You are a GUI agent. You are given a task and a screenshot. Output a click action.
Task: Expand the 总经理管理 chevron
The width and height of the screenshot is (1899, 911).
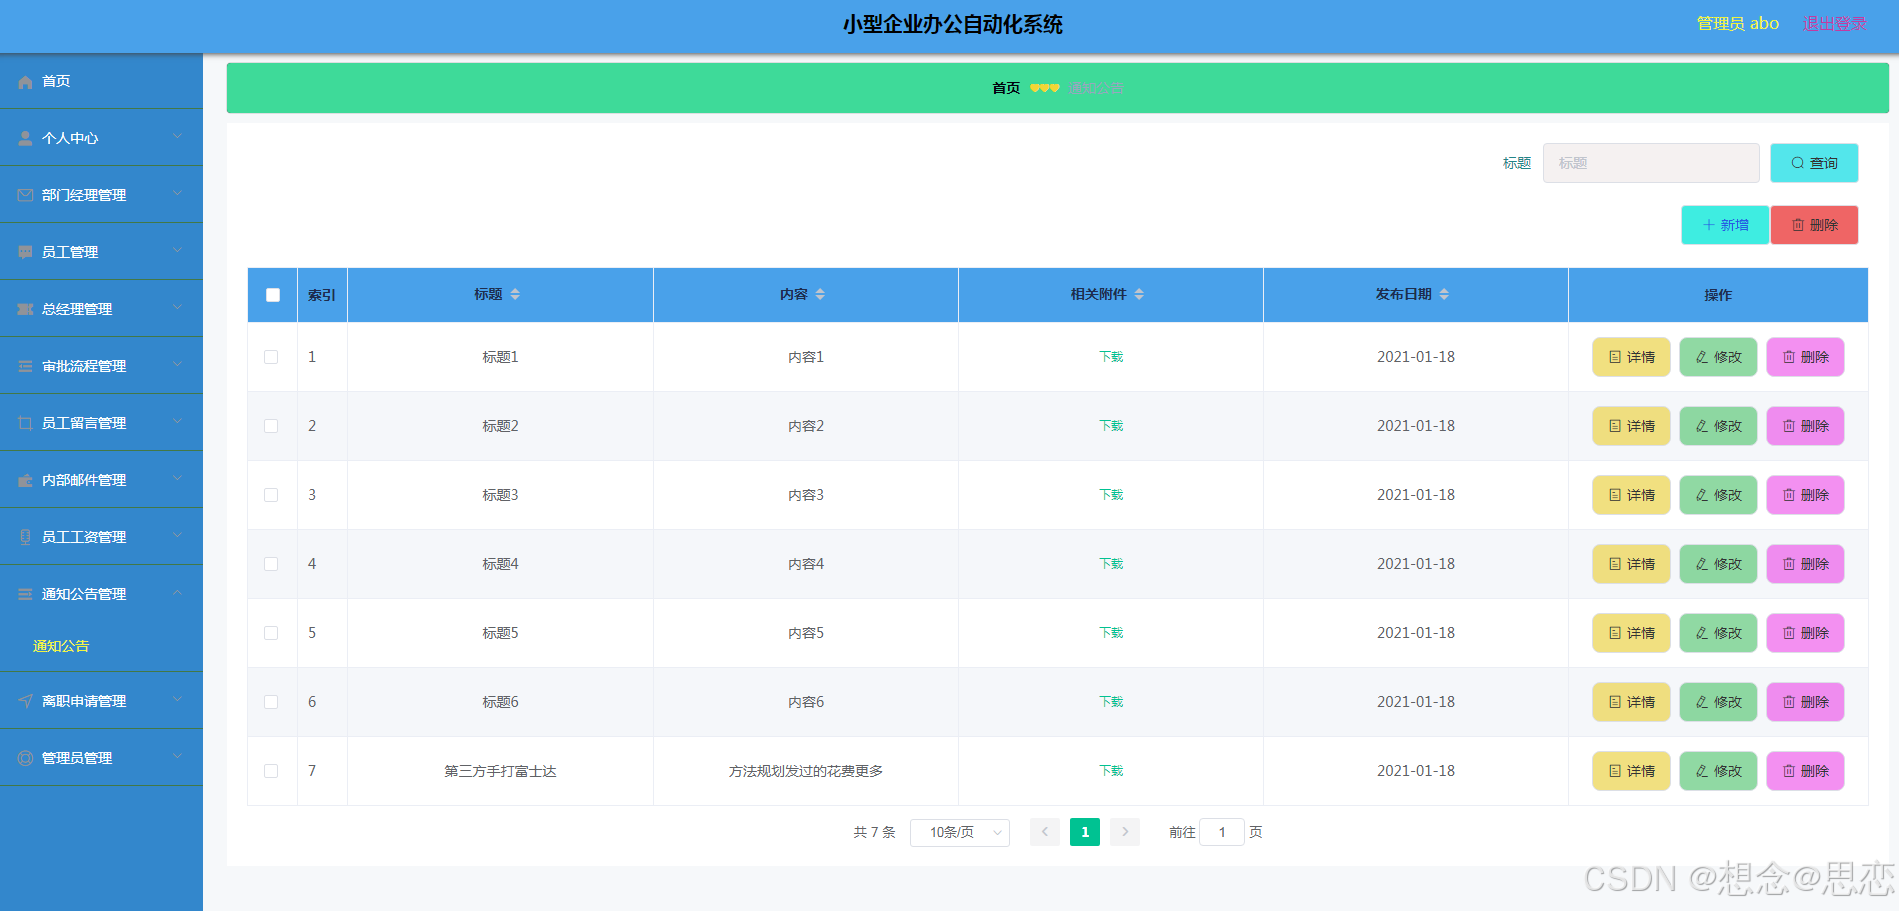tap(177, 308)
